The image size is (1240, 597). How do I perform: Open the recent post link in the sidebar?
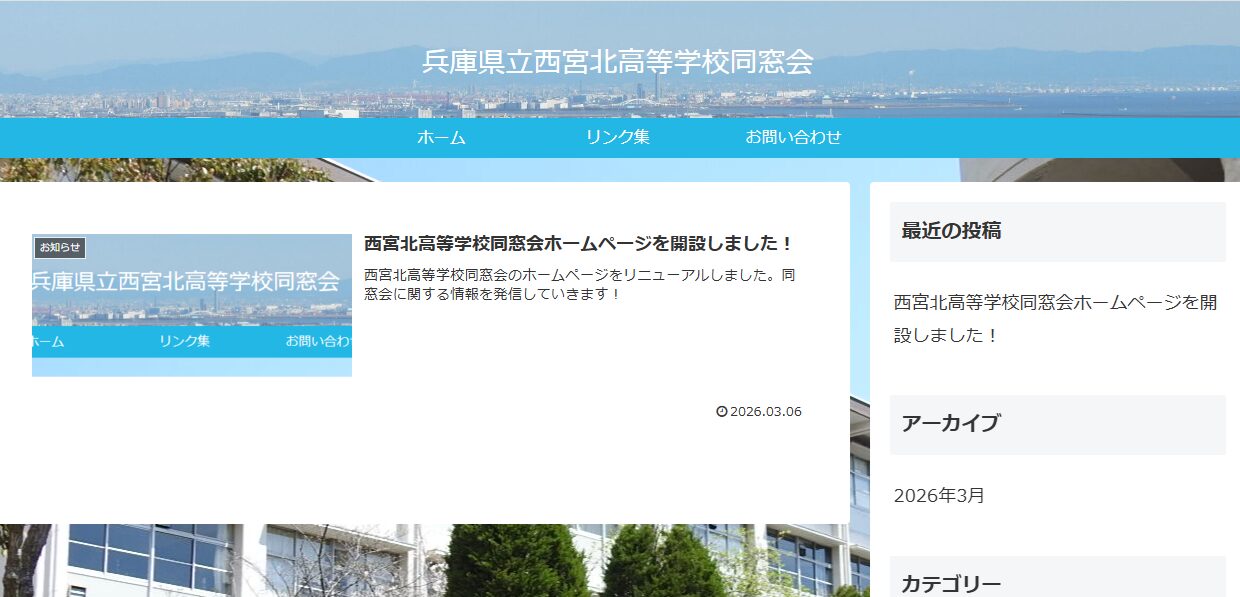[1055, 318]
